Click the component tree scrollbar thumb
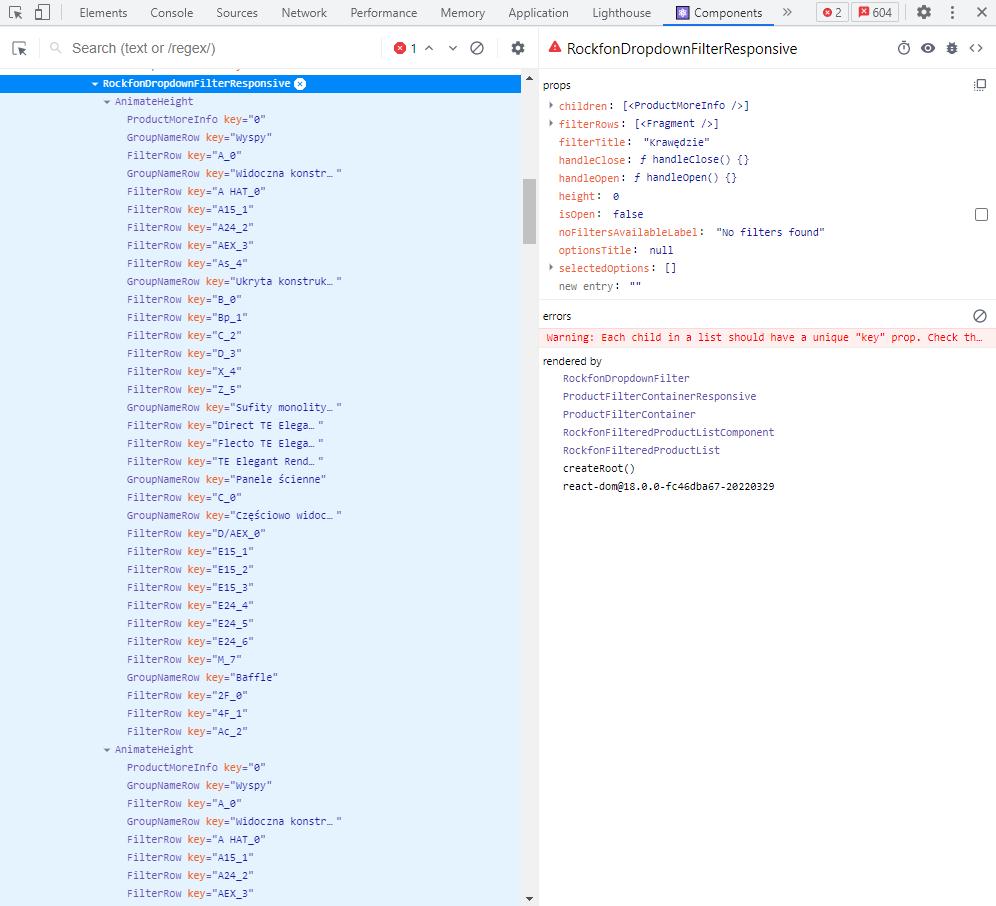The width and height of the screenshot is (996, 906). pos(529,211)
